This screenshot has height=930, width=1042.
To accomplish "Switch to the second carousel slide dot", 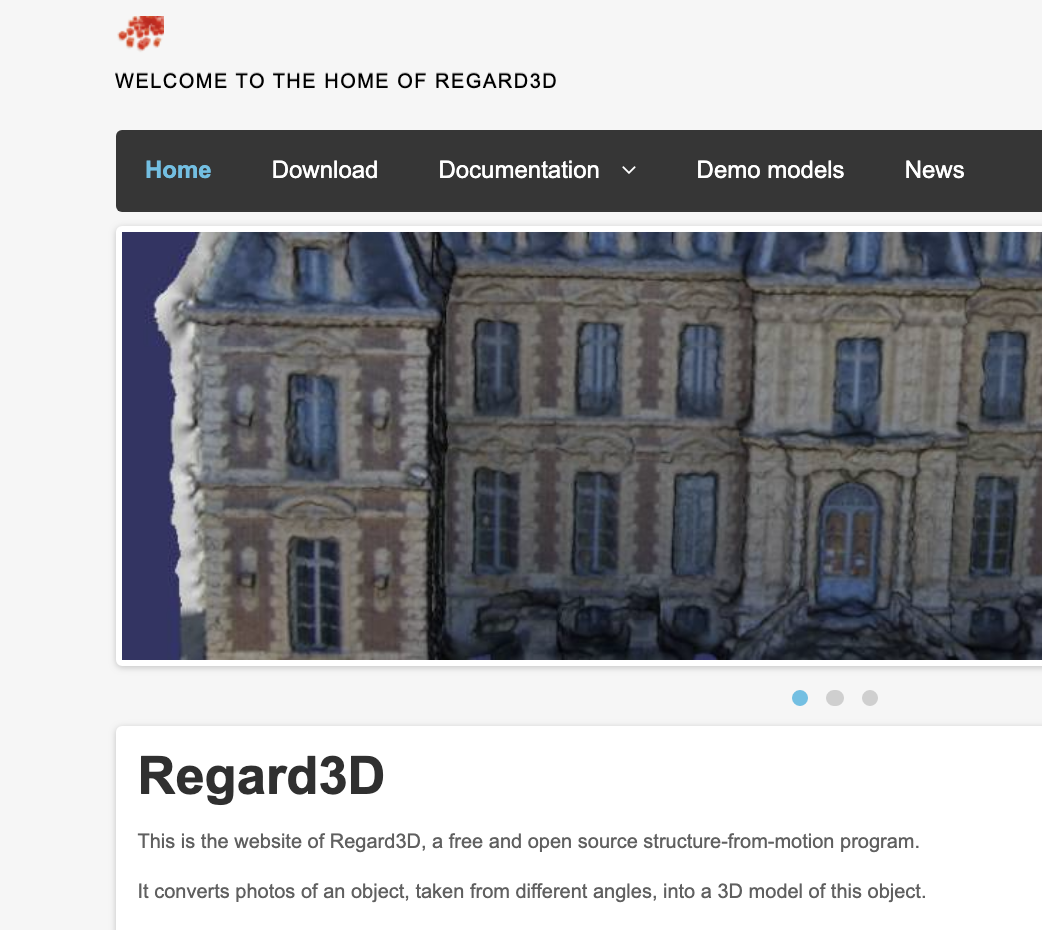I will 835,698.
